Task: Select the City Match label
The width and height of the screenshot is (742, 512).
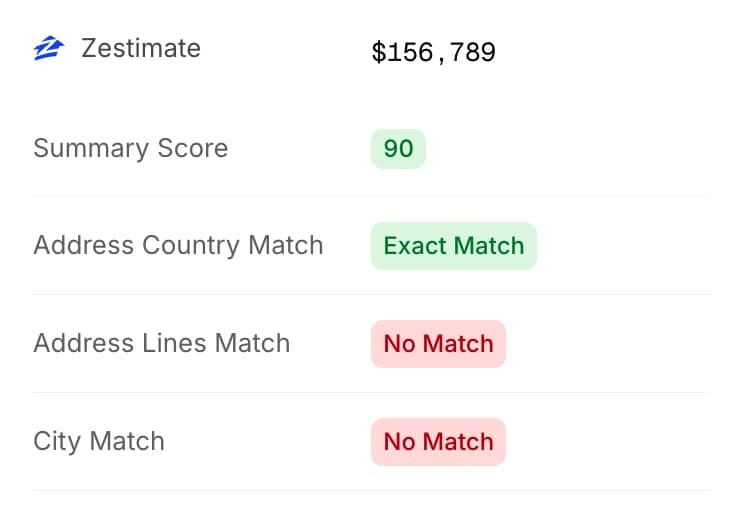Action: [99, 442]
